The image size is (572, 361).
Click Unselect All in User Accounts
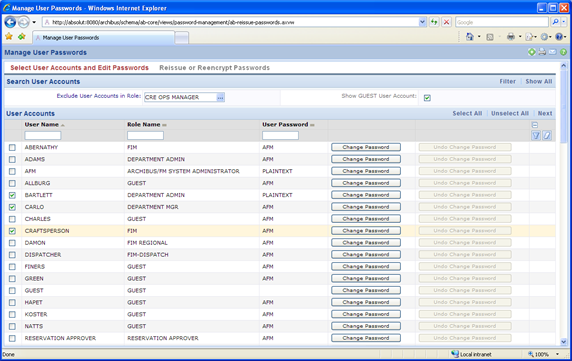[x=510, y=113]
